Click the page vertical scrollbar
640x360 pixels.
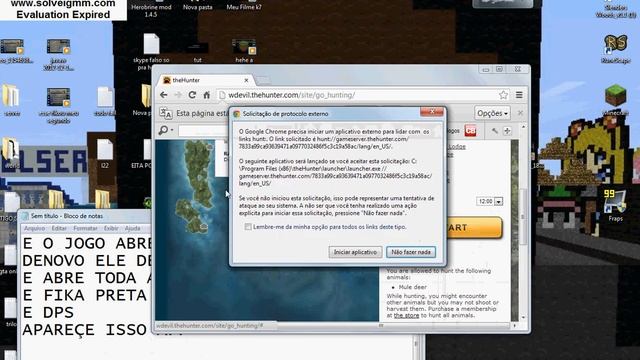(523, 216)
